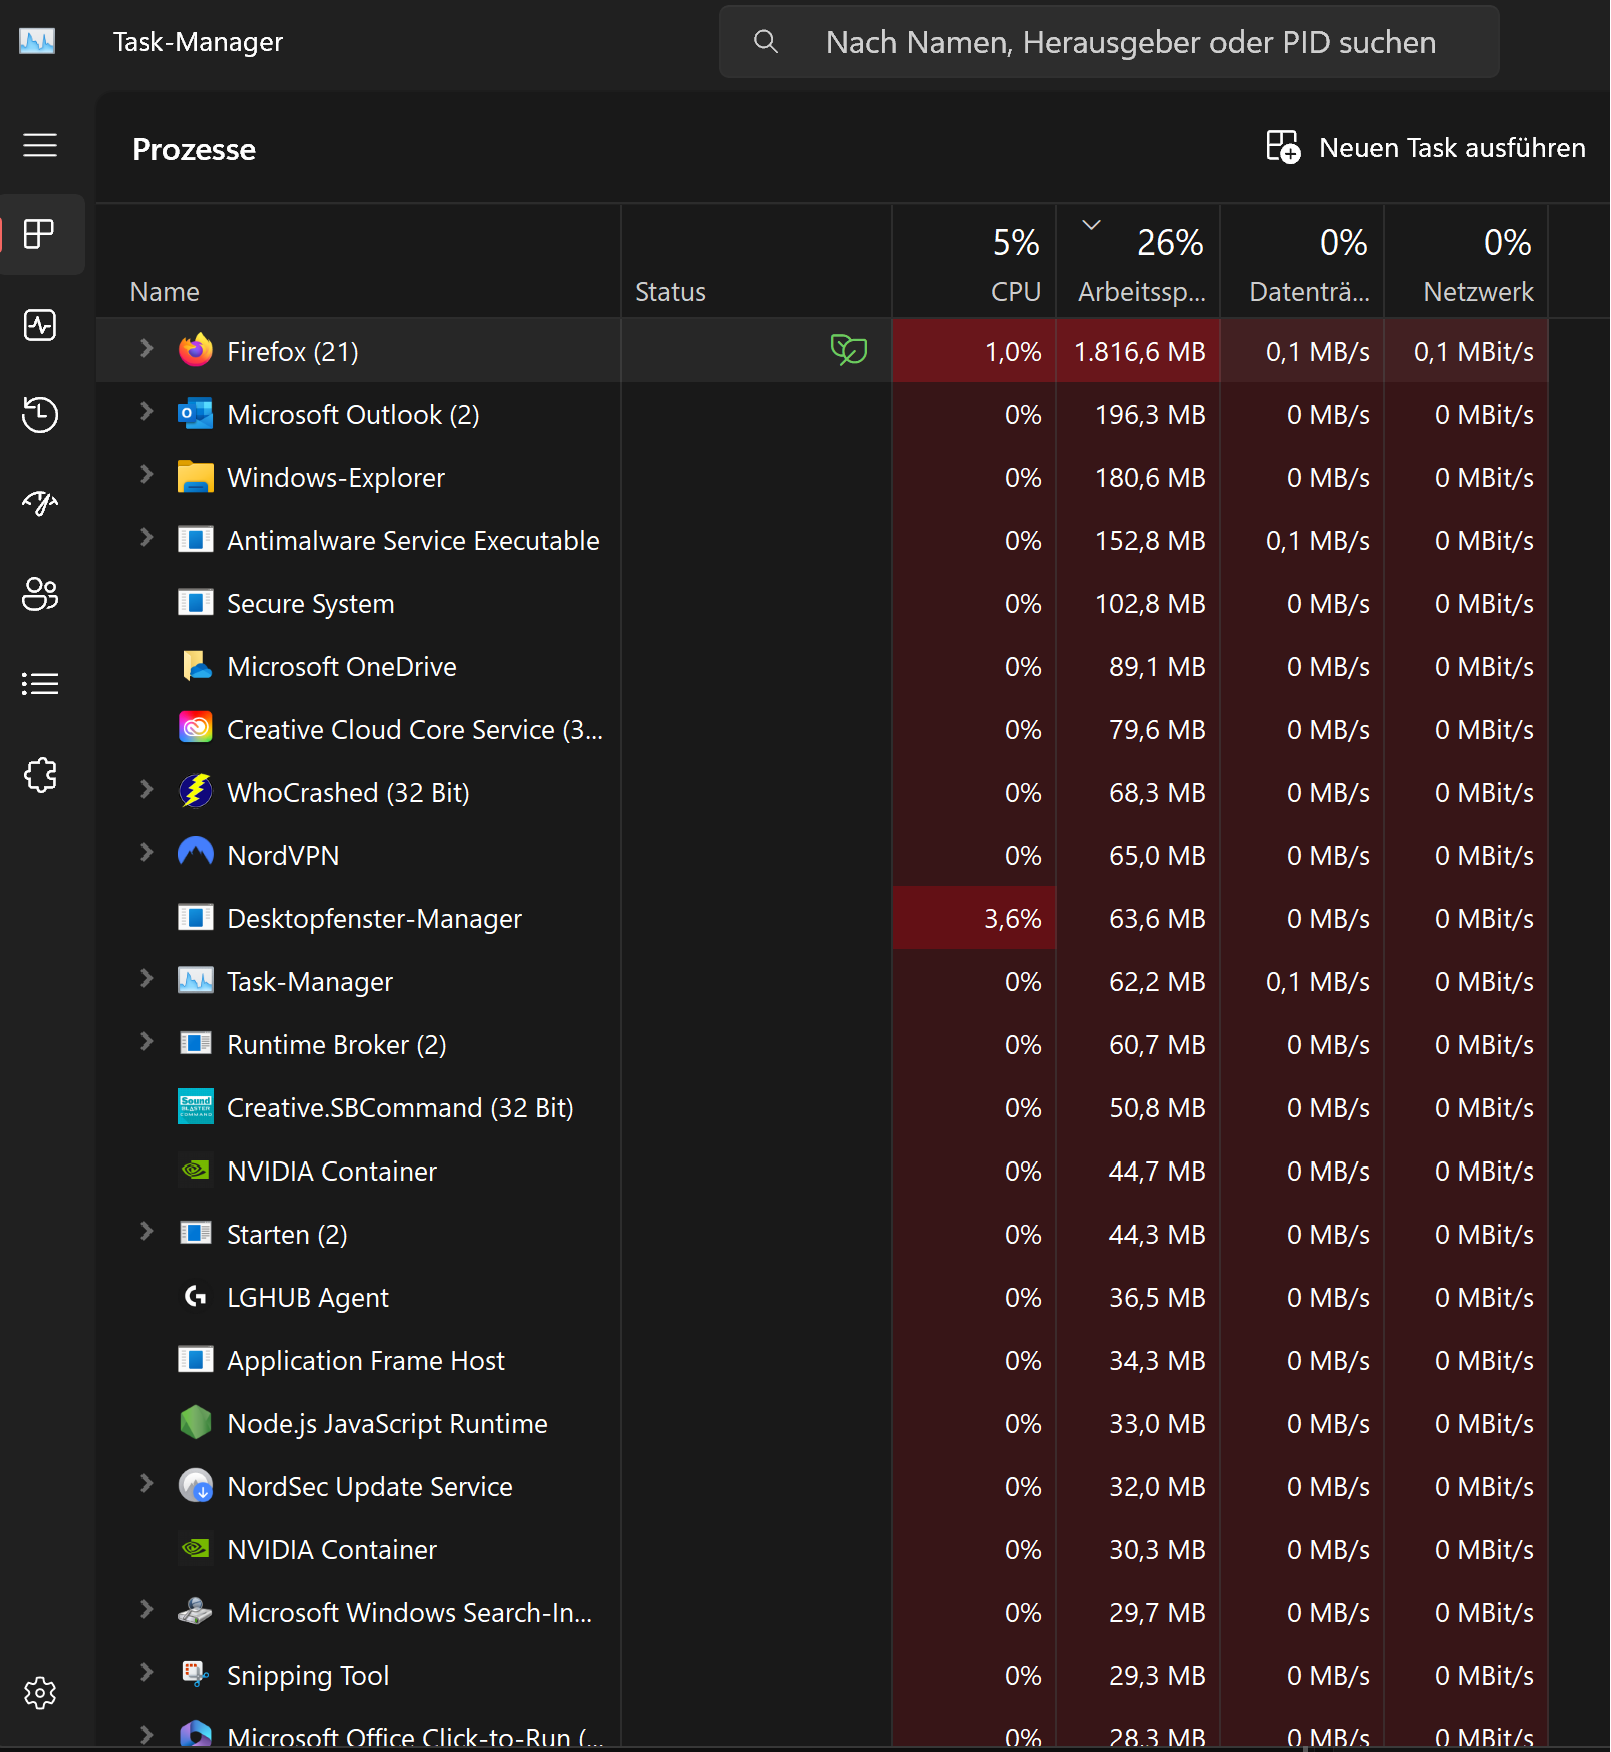Open the Users sidebar icon
The width and height of the screenshot is (1611, 1752).
point(40,594)
